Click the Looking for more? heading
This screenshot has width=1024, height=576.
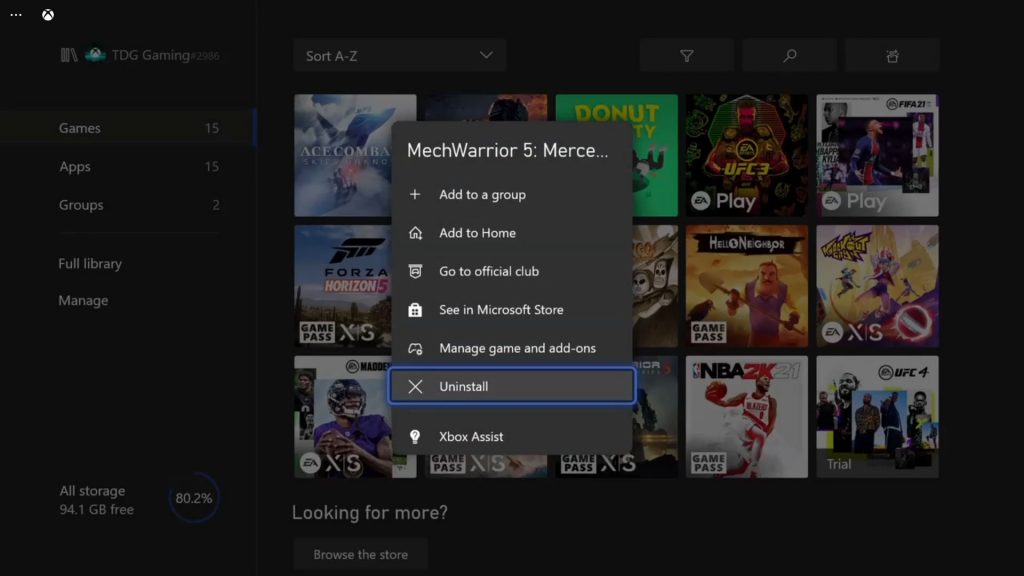[370, 512]
